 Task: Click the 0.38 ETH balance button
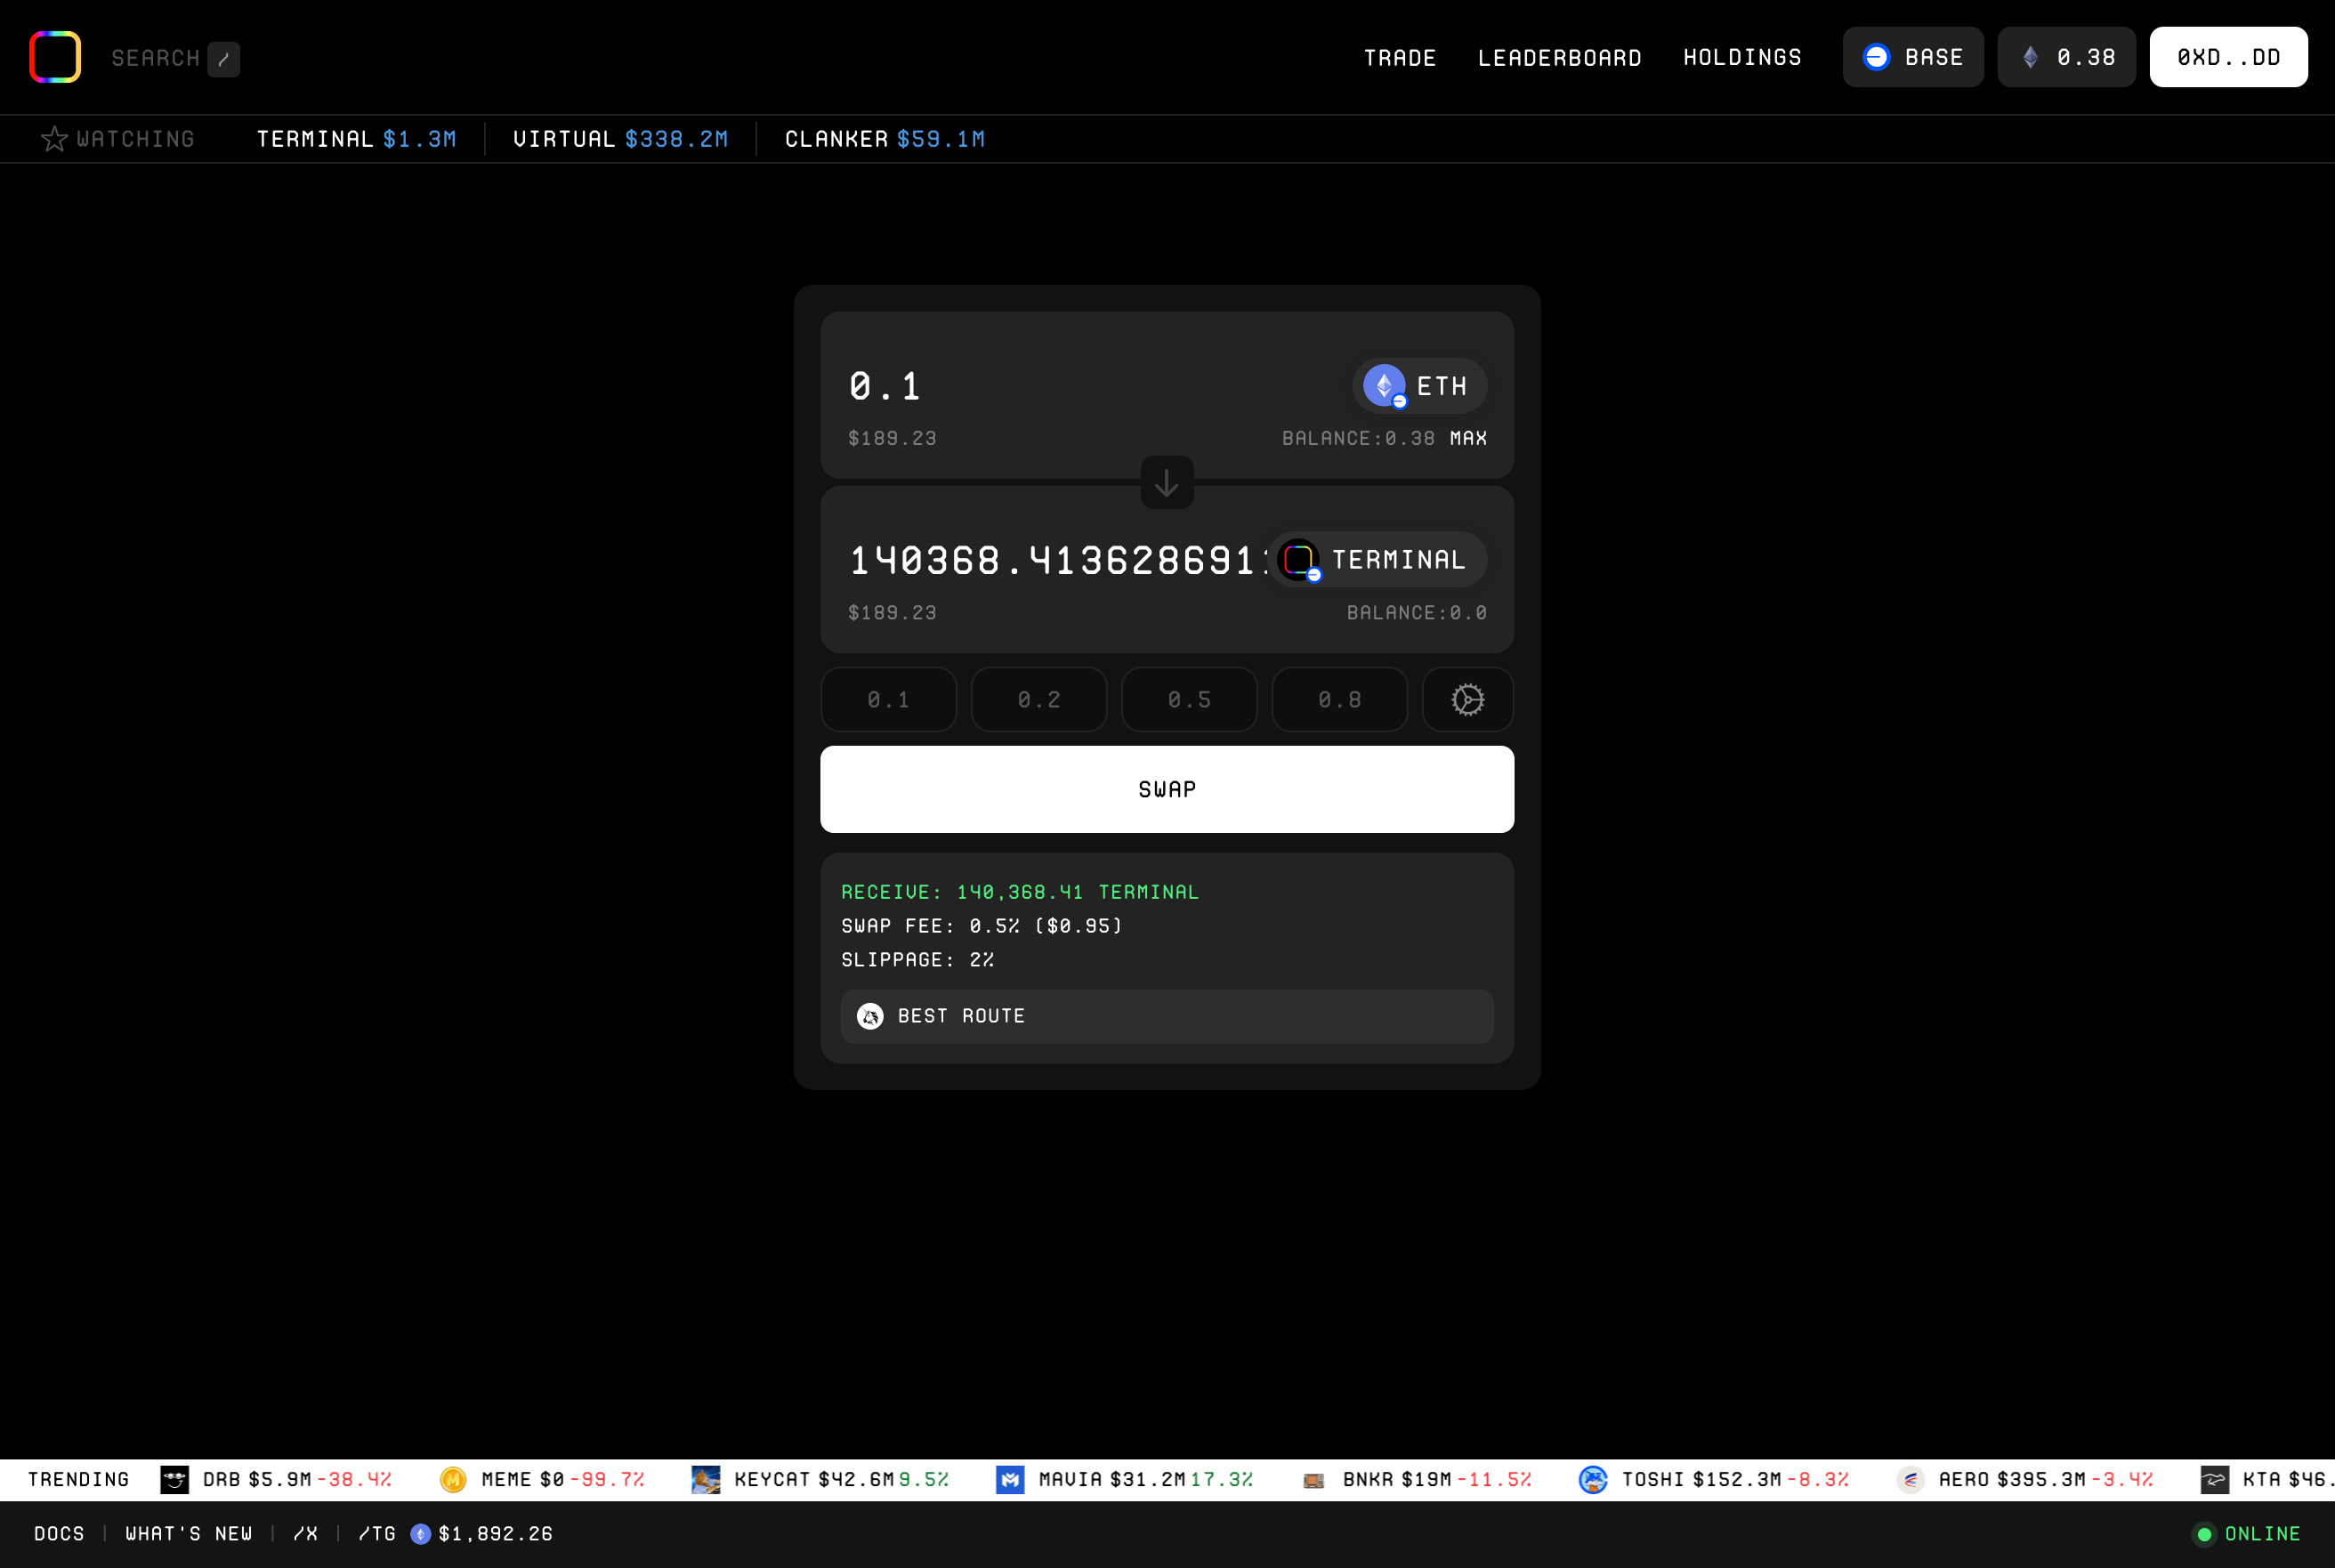pyautogui.click(x=2066, y=57)
